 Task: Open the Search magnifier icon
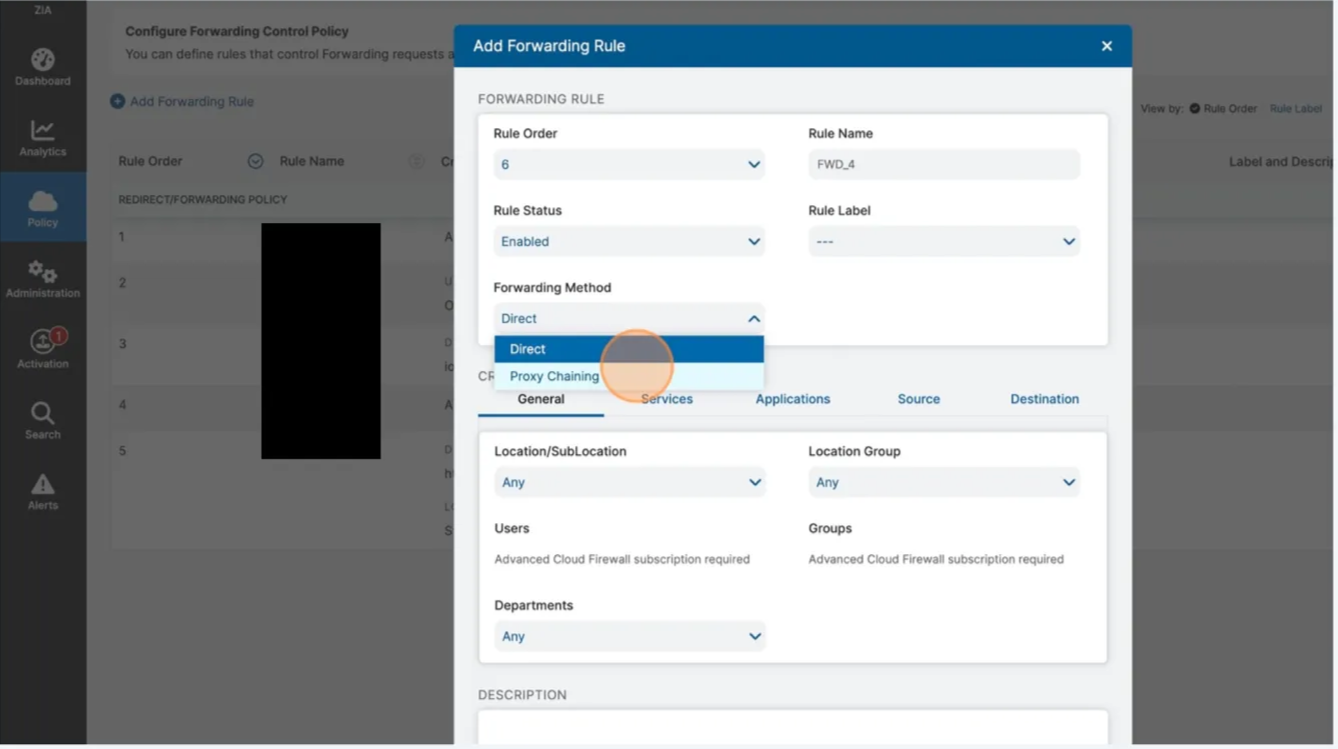42,413
